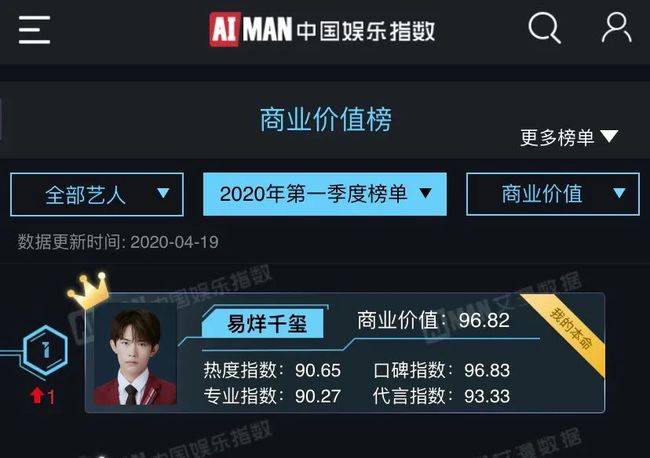Open the 全部艺人 filter dropdown

(97, 194)
